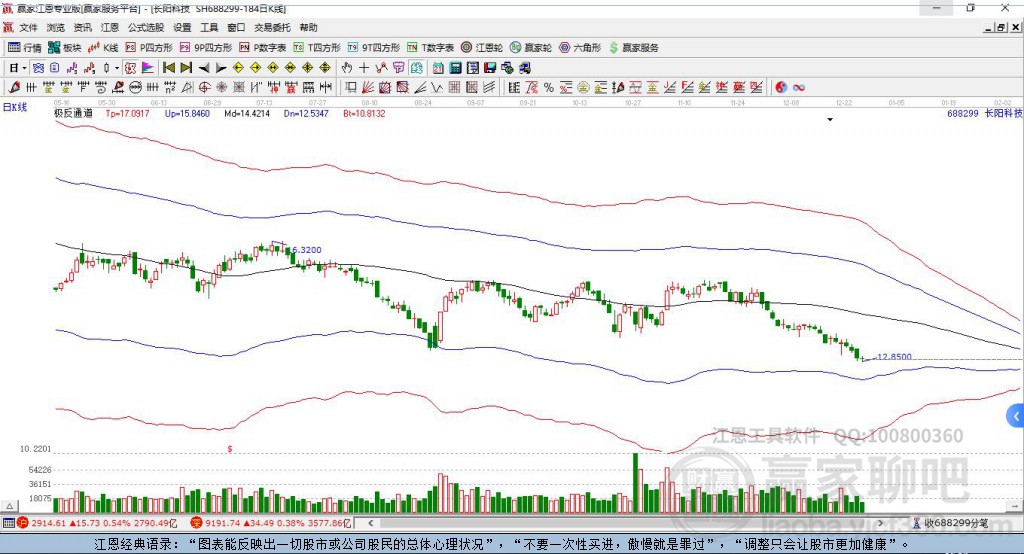Click volume panel up-triangle button
This screenshot has height=554, width=1024.
pyautogui.click(x=9, y=506)
